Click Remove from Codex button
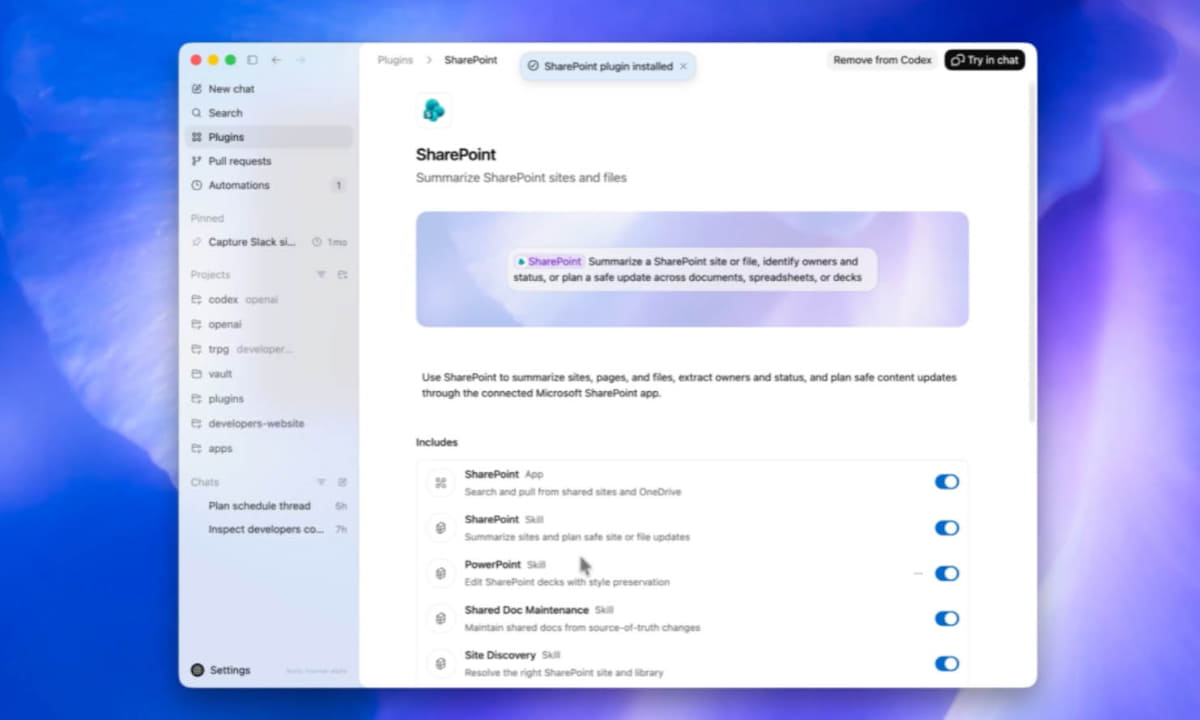The height and width of the screenshot is (720, 1200). (x=882, y=60)
